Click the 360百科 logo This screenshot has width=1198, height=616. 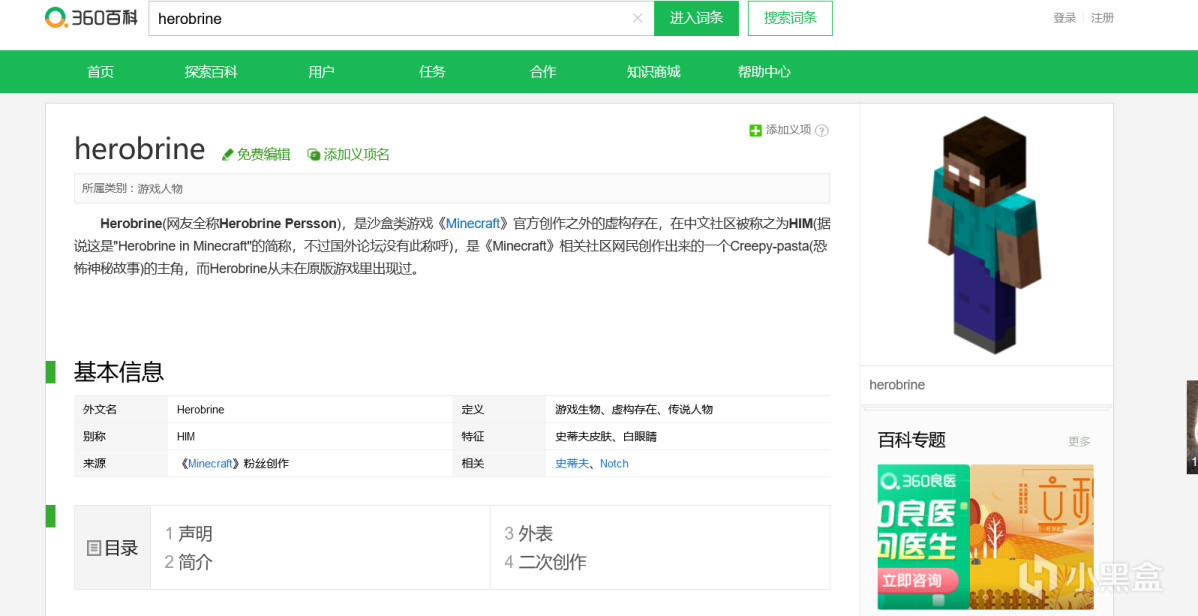91,18
